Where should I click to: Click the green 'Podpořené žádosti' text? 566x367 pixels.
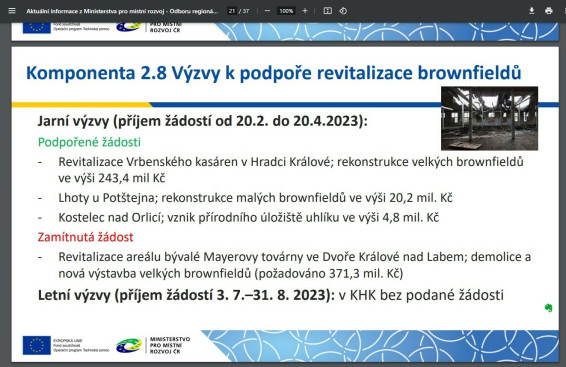(89, 142)
